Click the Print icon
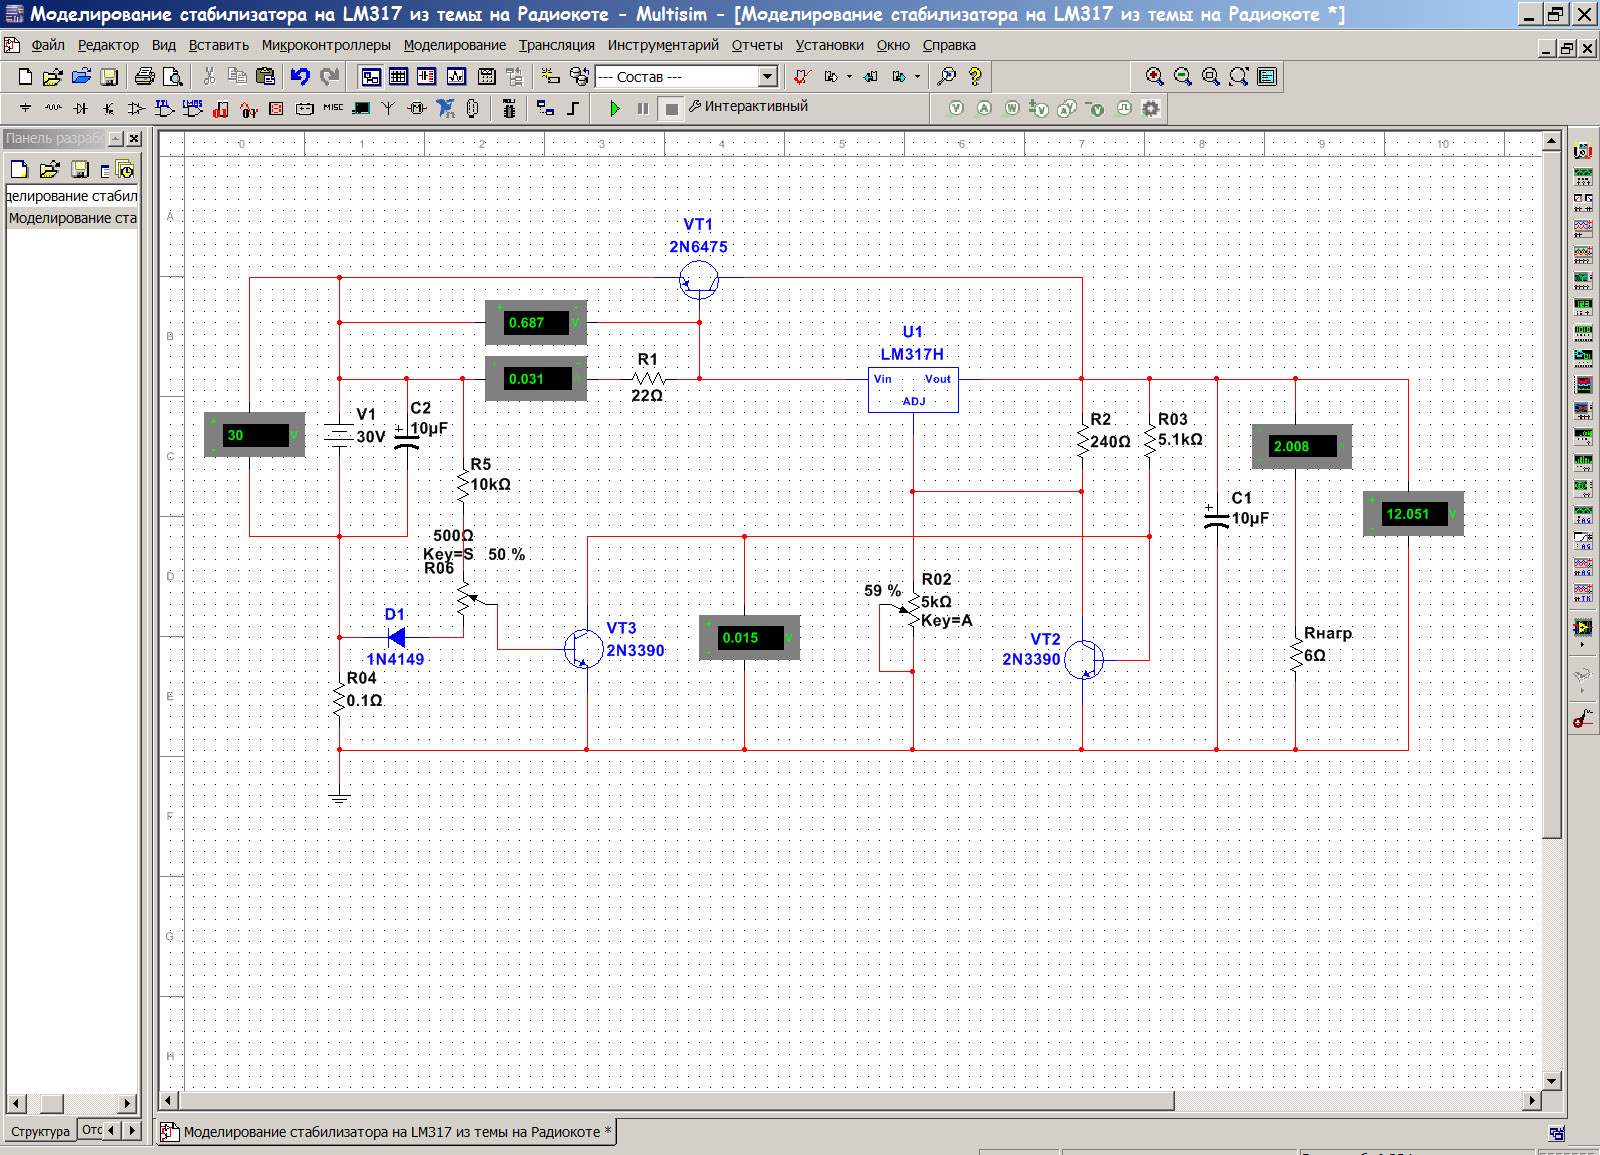Viewport: 1600px width, 1155px height. tap(145, 77)
